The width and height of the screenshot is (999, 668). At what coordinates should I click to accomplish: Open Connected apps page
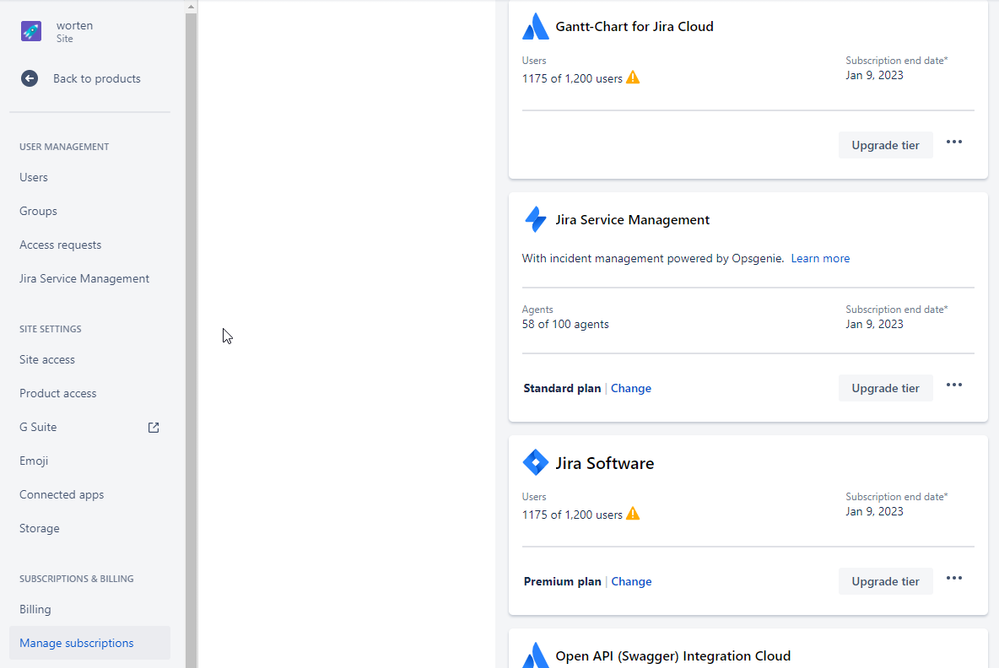61,495
